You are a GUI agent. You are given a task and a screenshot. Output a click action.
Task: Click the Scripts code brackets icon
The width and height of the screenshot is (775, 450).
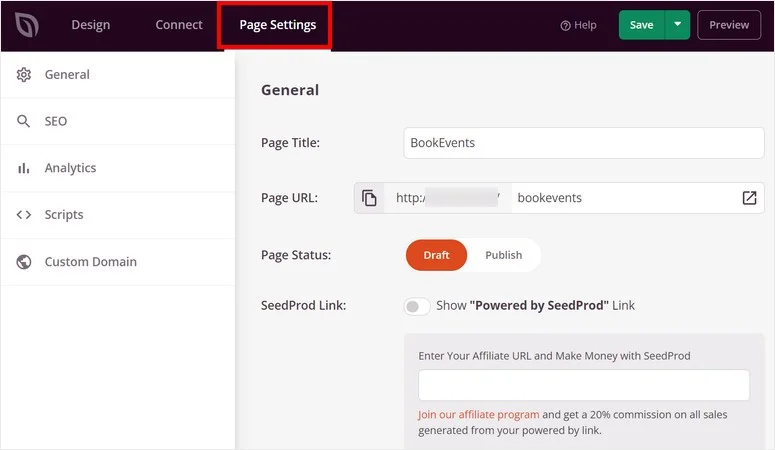tap(24, 215)
